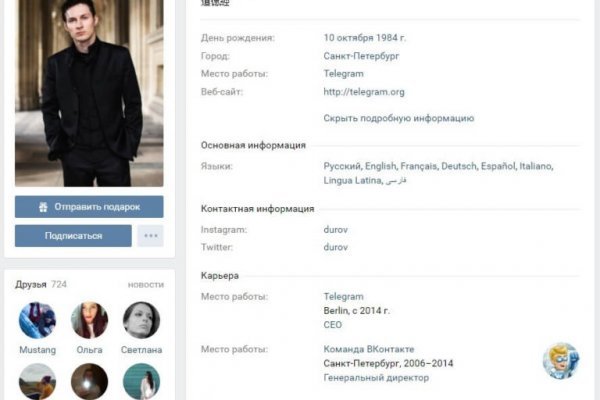Click the ВКонтакте team logo thumbnail
The image size is (600, 400).
coord(561,361)
